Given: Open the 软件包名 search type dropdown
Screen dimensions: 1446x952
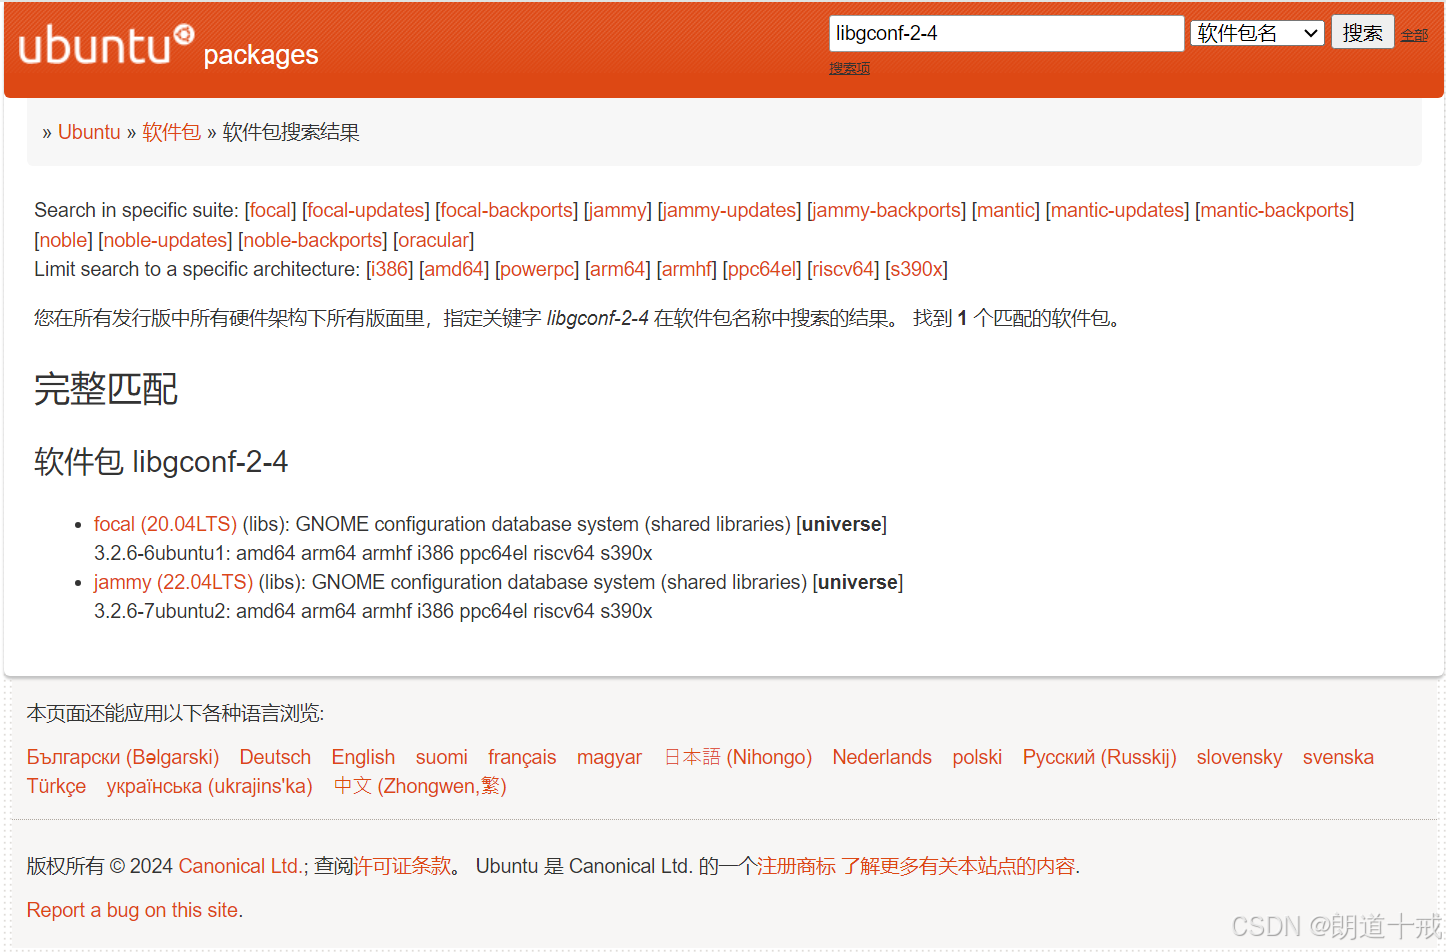Looking at the screenshot, I should click(1257, 33).
